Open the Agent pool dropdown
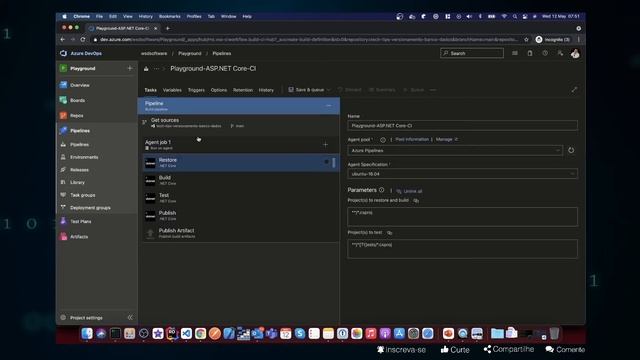This screenshot has height=360, width=640. pyautogui.click(x=455, y=151)
